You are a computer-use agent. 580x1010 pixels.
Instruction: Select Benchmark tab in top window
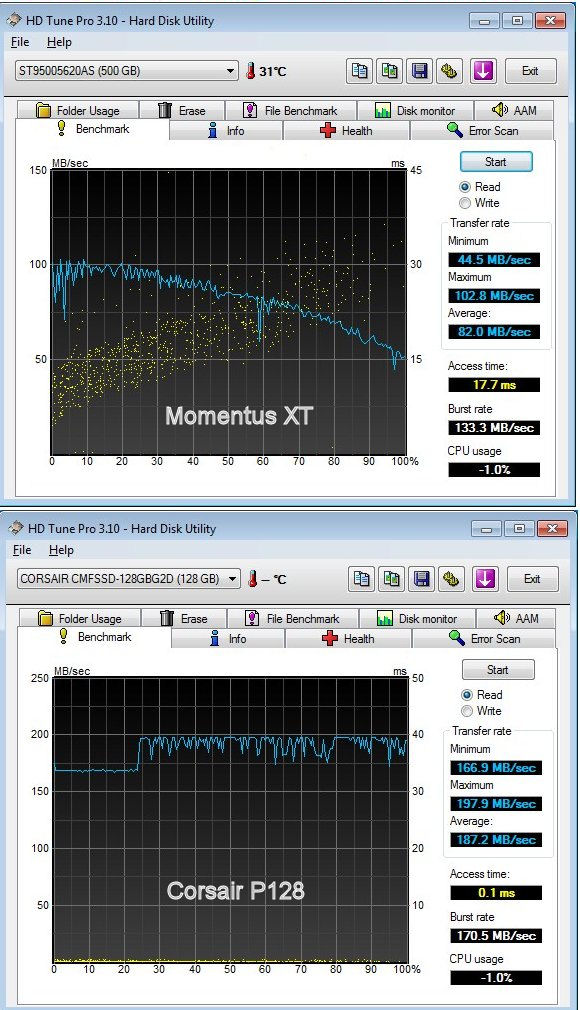[x=93, y=129]
